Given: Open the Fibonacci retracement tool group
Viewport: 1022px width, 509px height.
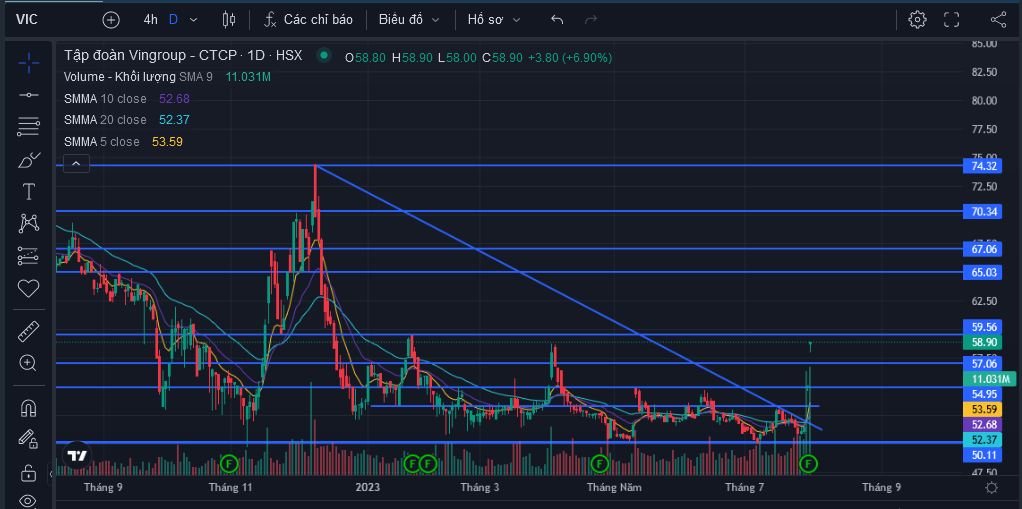Looking at the screenshot, I should click(x=29, y=127).
